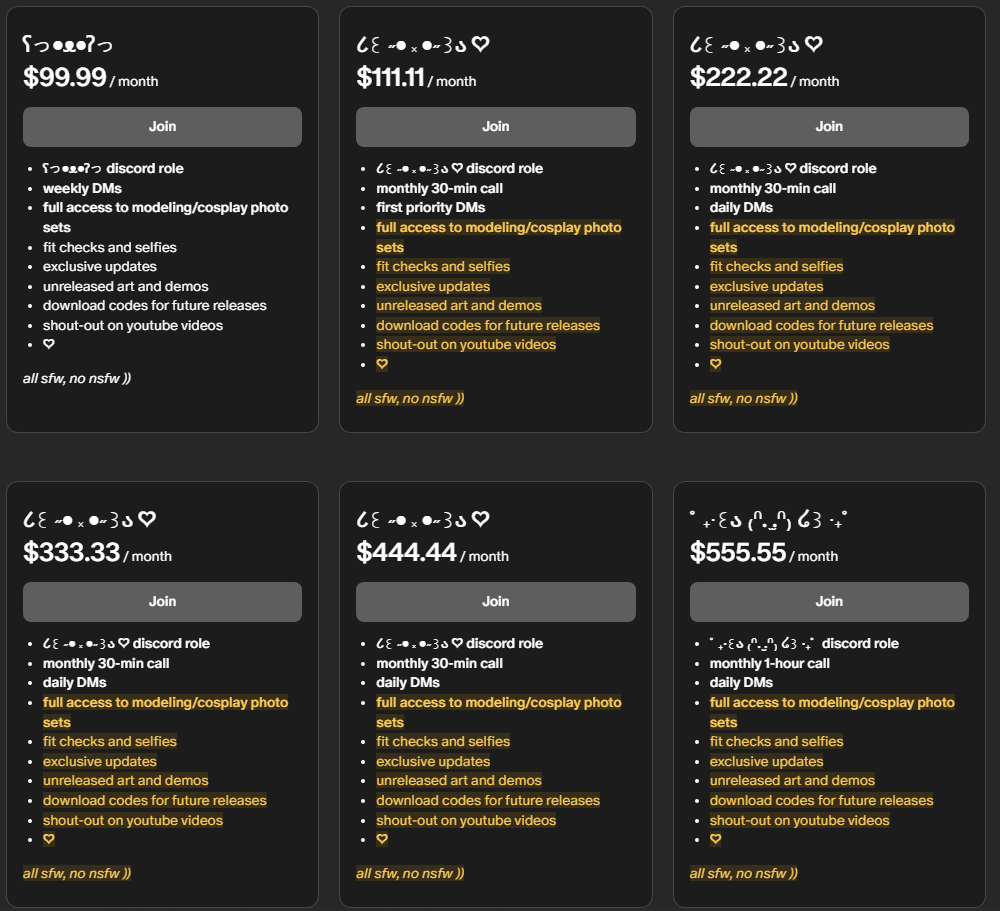This screenshot has height=911, width=1000.
Task: Join the $111.11 per month tier
Action: pyautogui.click(x=496, y=126)
